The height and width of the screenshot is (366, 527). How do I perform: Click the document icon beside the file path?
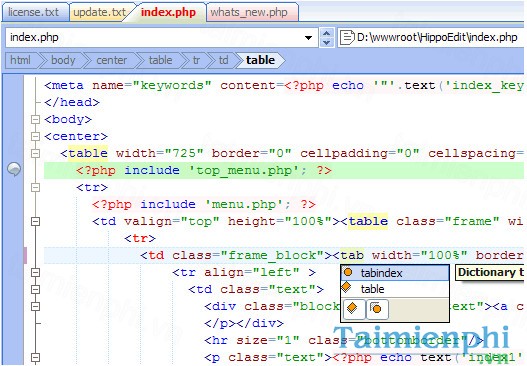click(x=347, y=38)
